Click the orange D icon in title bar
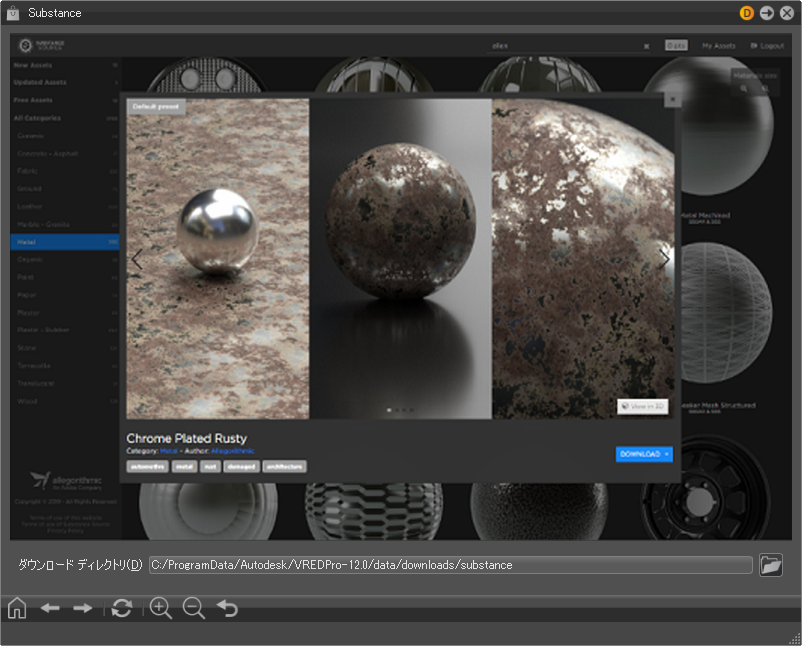This screenshot has height=646, width=802. click(x=747, y=13)
